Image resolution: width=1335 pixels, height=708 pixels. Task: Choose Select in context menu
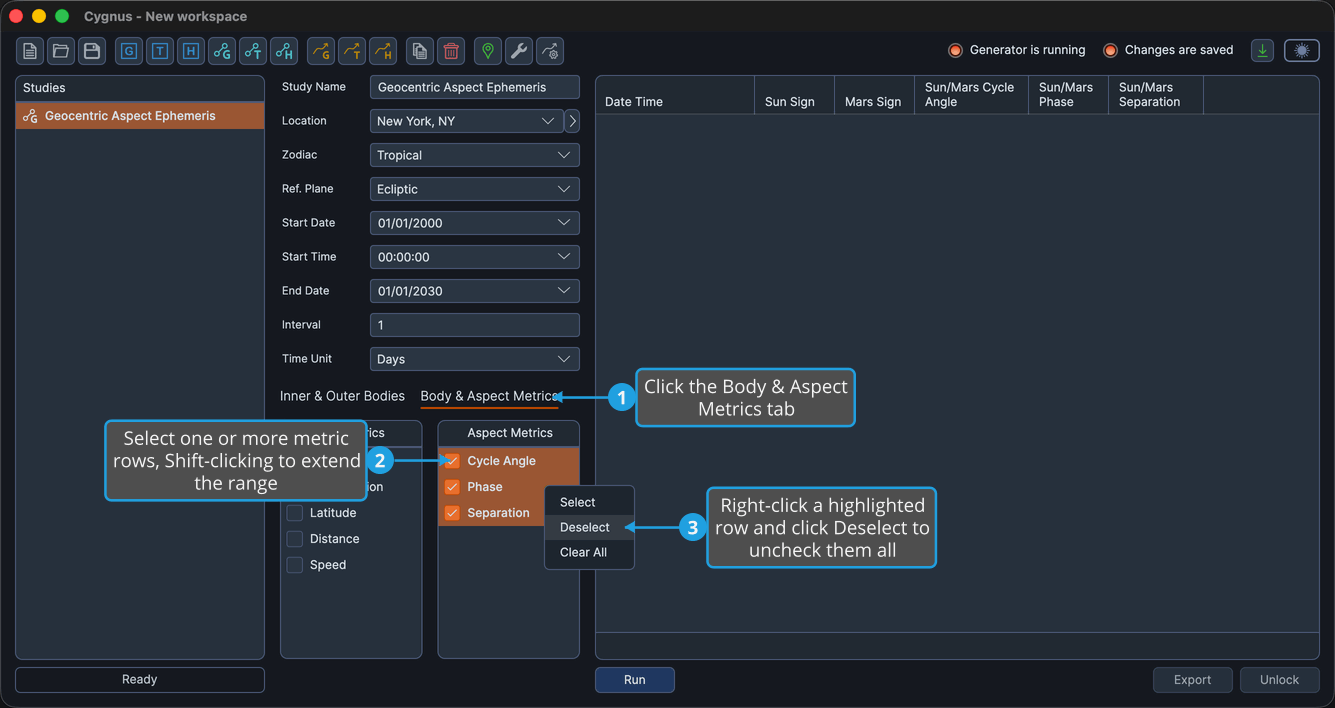(x=589, y=502)
